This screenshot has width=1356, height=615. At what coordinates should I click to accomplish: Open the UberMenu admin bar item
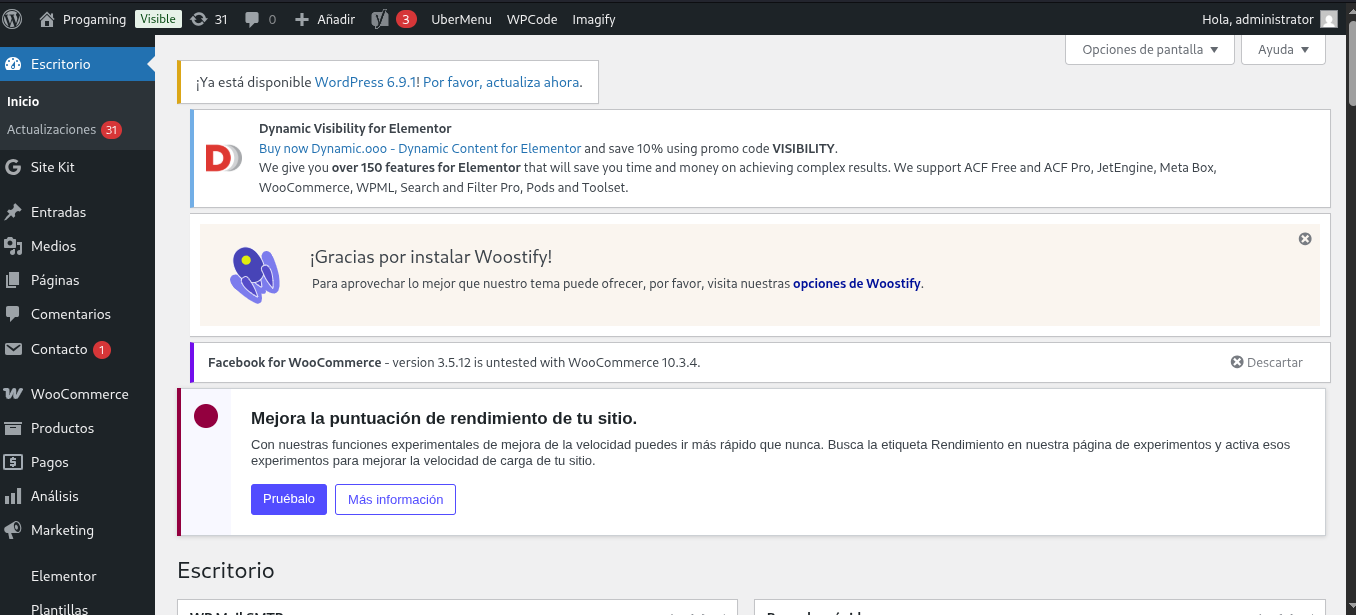[461, 19]
